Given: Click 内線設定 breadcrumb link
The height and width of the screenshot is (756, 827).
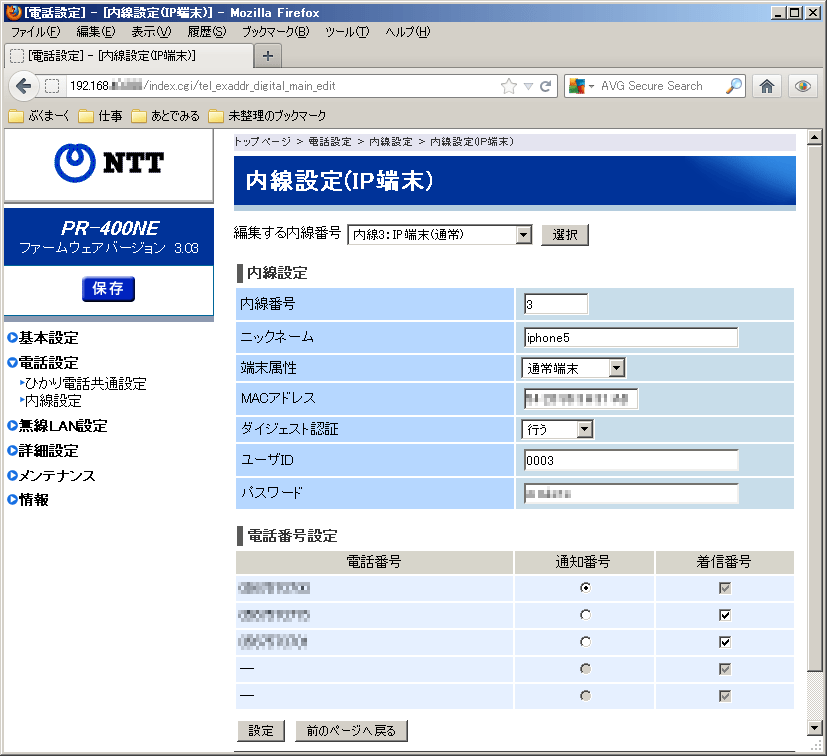Looking at the screenshot, I should click(391, 142).
